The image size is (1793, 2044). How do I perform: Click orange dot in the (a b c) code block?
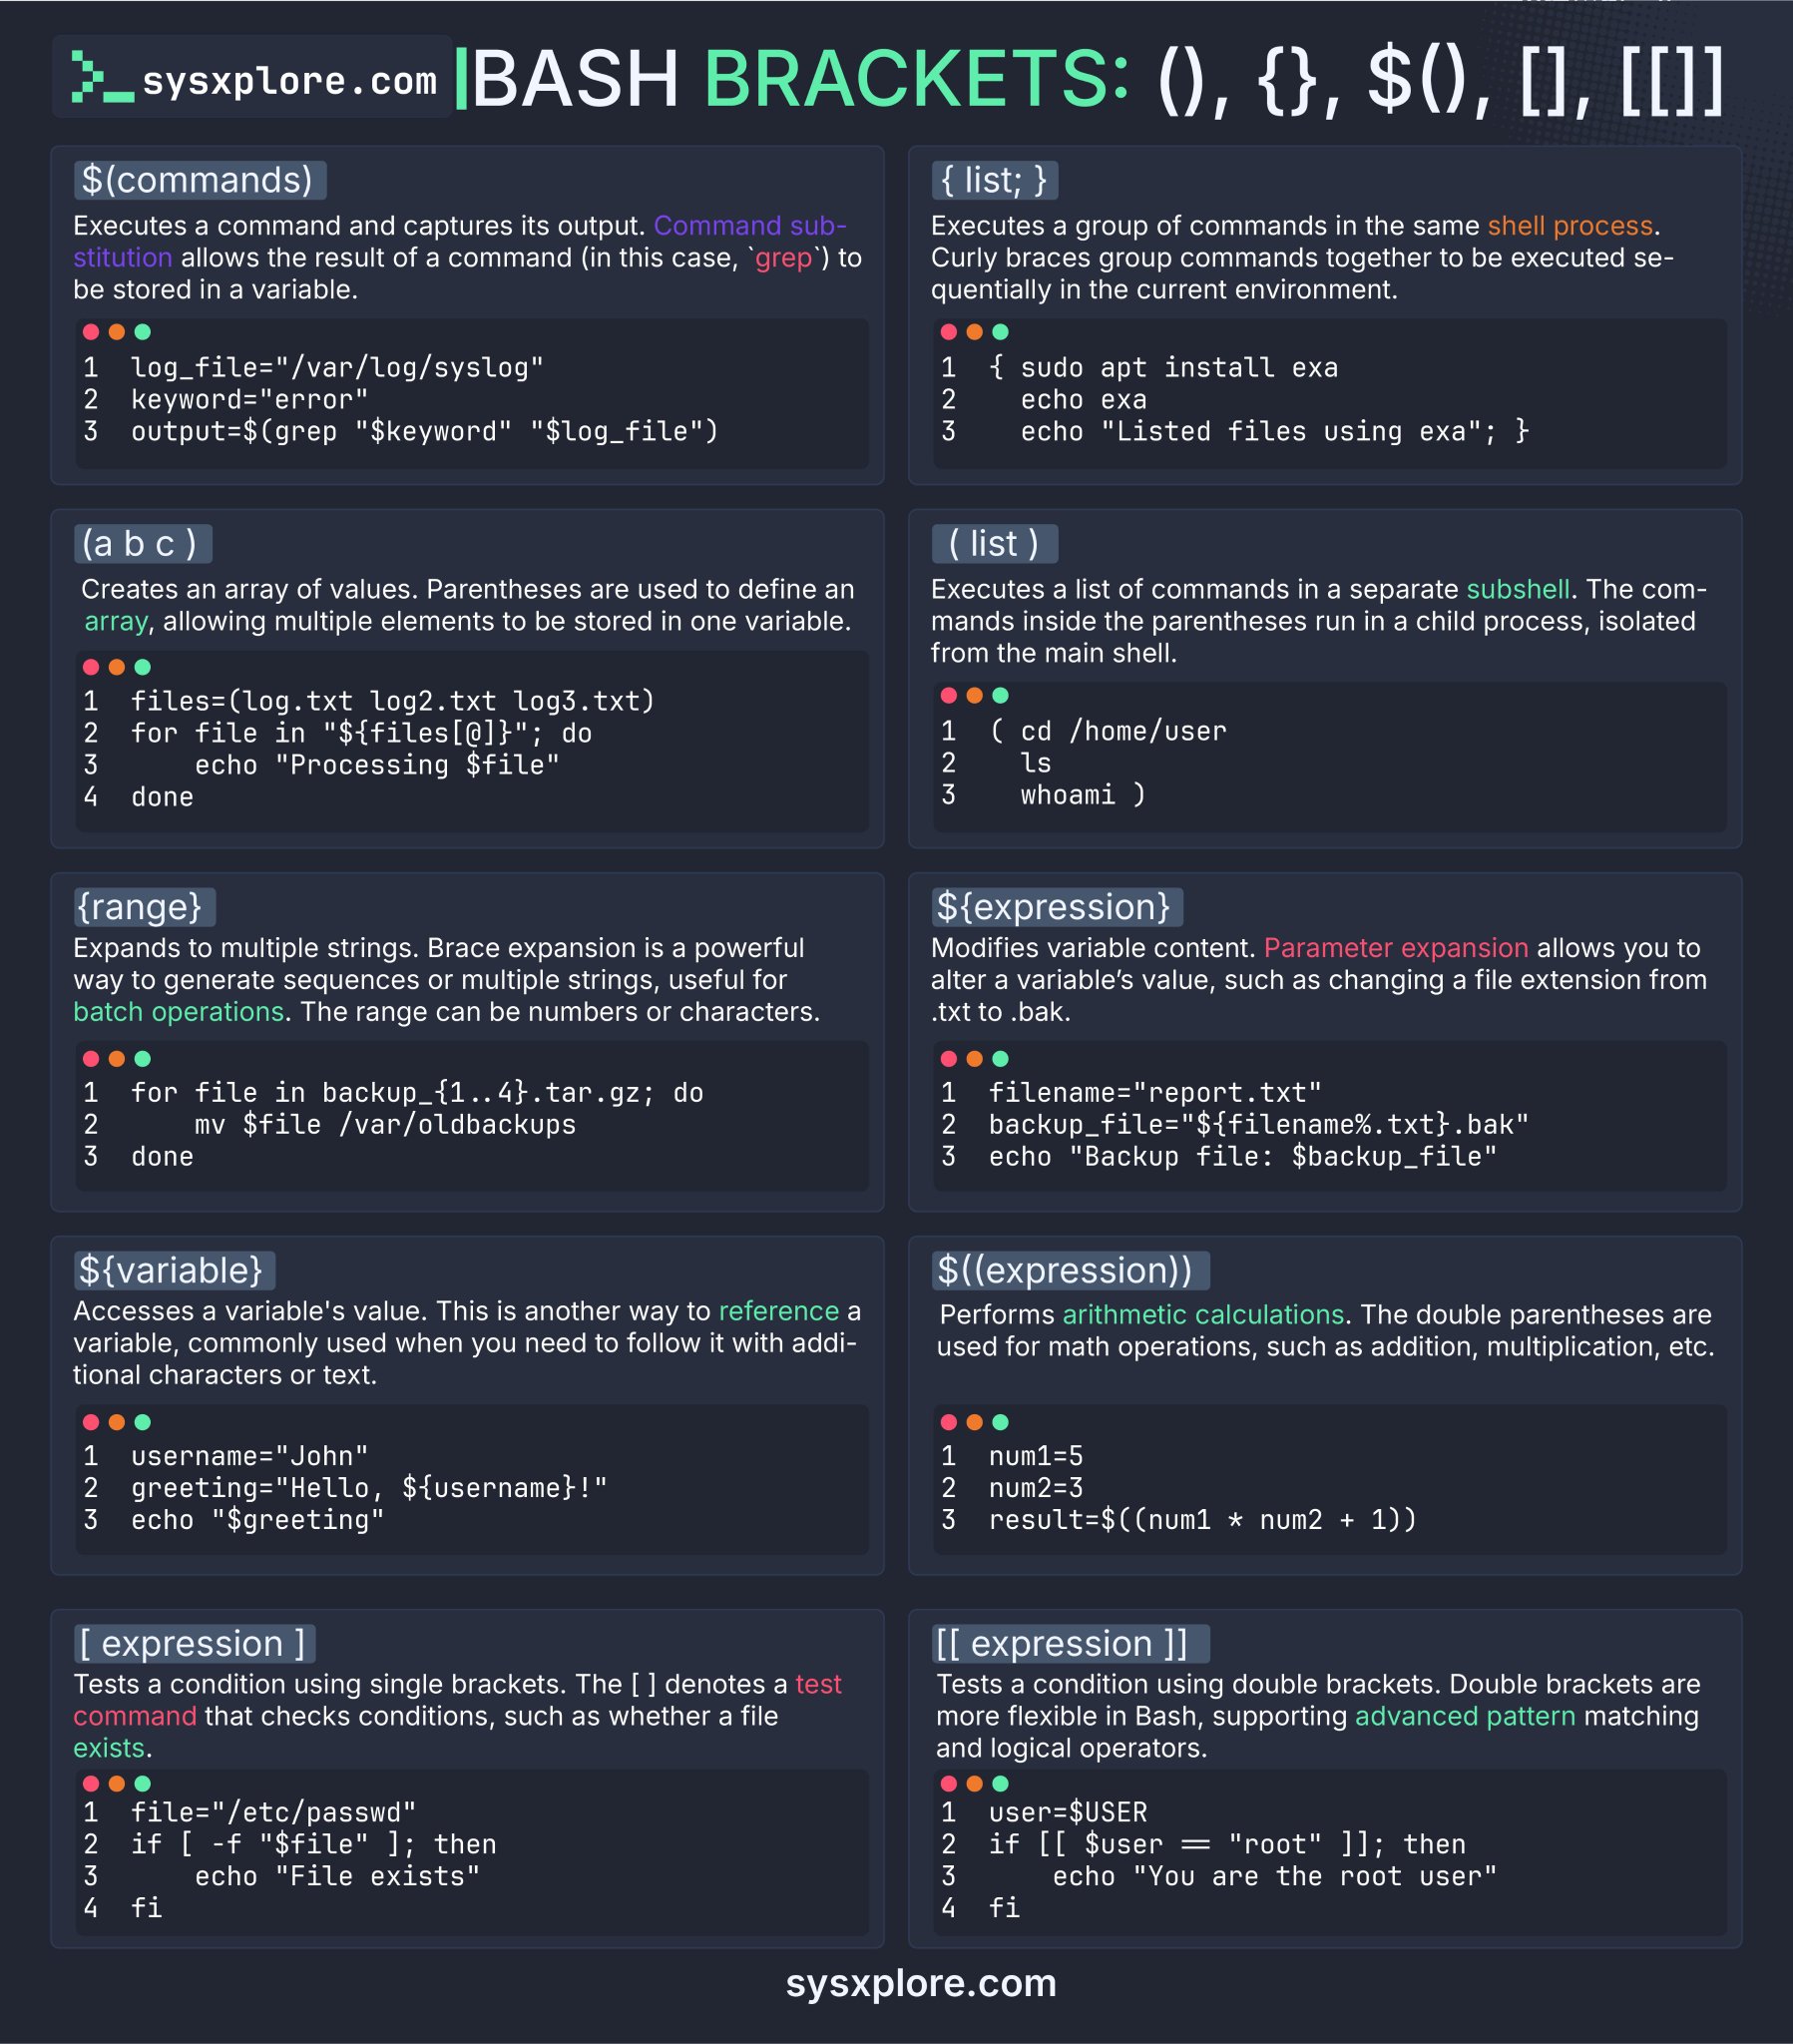tap(117, 667)
